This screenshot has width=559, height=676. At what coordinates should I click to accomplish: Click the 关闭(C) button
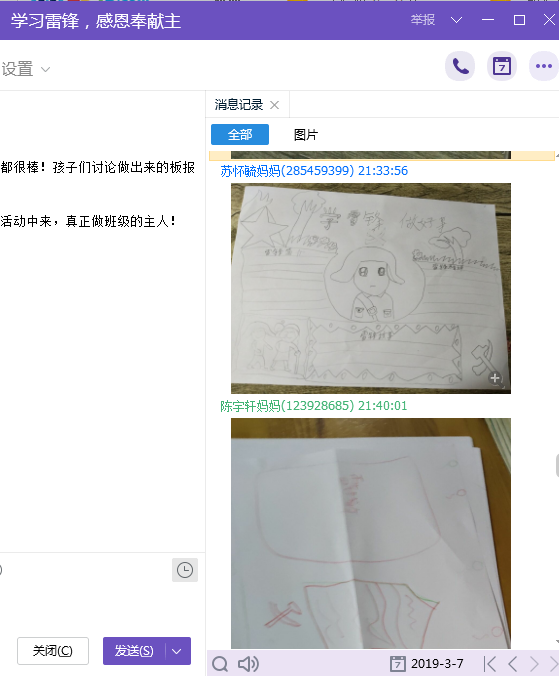[x=53, y=651]
